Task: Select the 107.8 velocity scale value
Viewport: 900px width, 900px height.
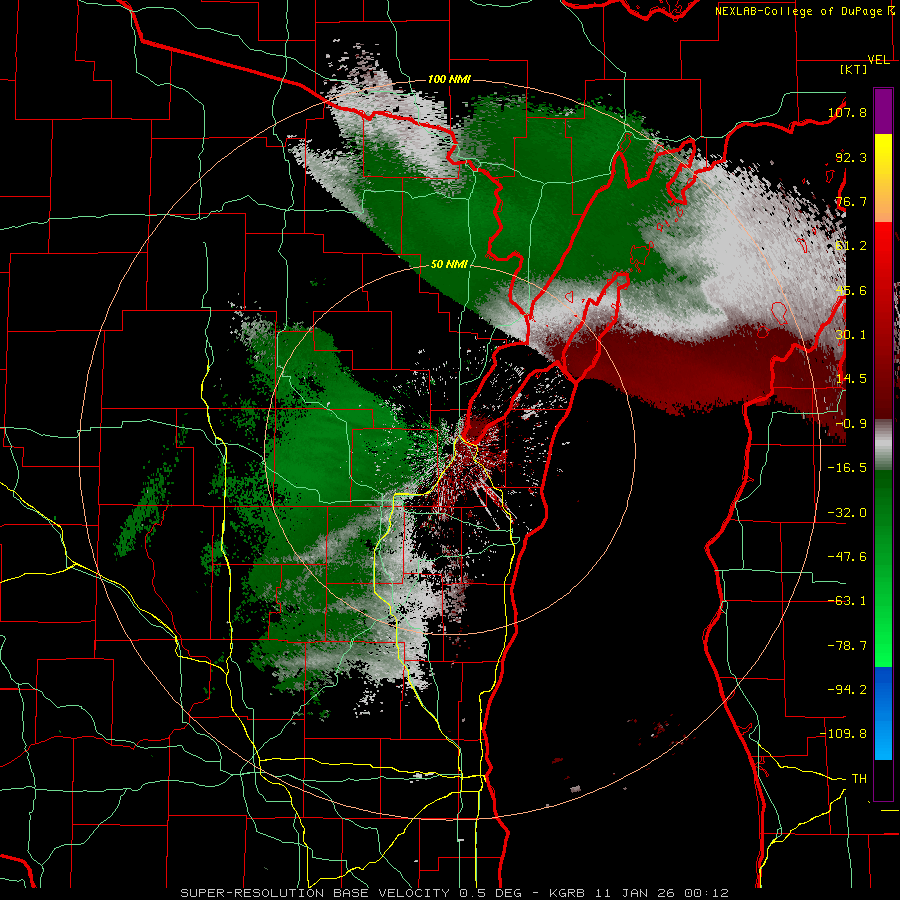Action: (x=847, y=112)
